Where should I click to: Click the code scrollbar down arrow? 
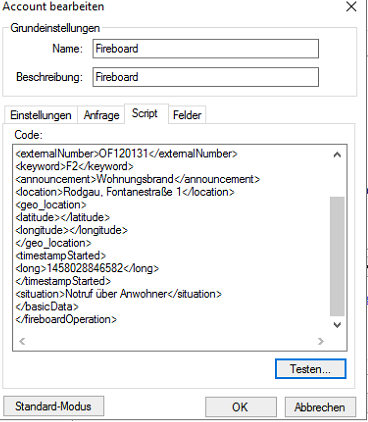(x=337, y=325)
